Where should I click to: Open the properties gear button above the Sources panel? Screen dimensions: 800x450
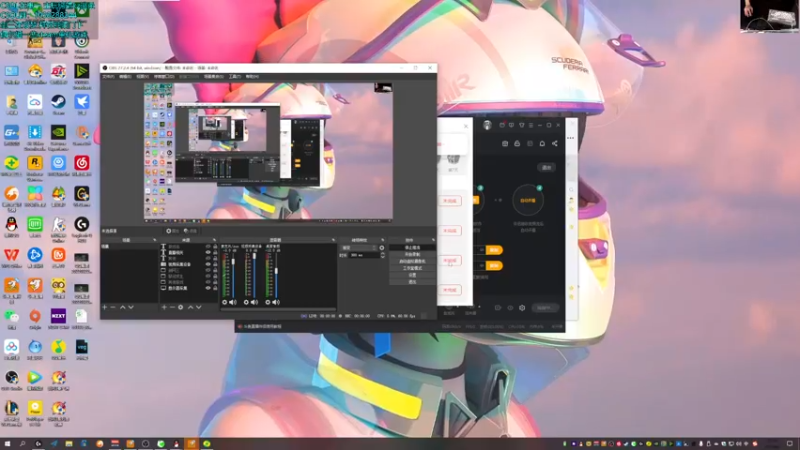(172, 231)
